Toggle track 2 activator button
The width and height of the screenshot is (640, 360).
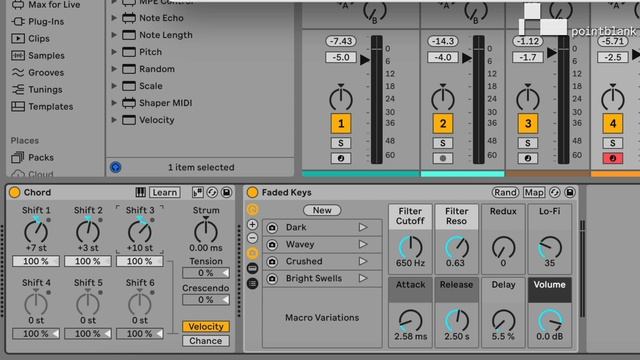click(443, 124)
